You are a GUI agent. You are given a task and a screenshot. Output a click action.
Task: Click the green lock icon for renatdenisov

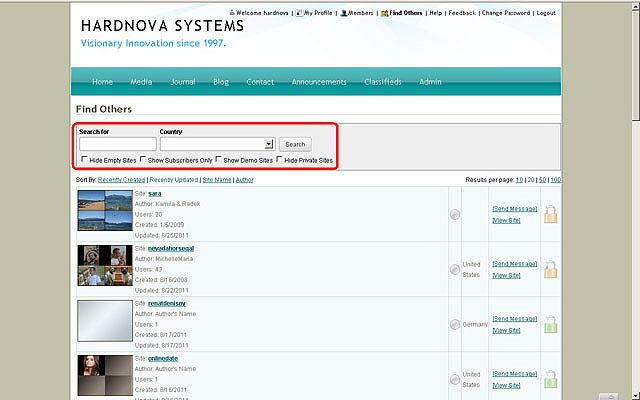click(x=550, y=324)
